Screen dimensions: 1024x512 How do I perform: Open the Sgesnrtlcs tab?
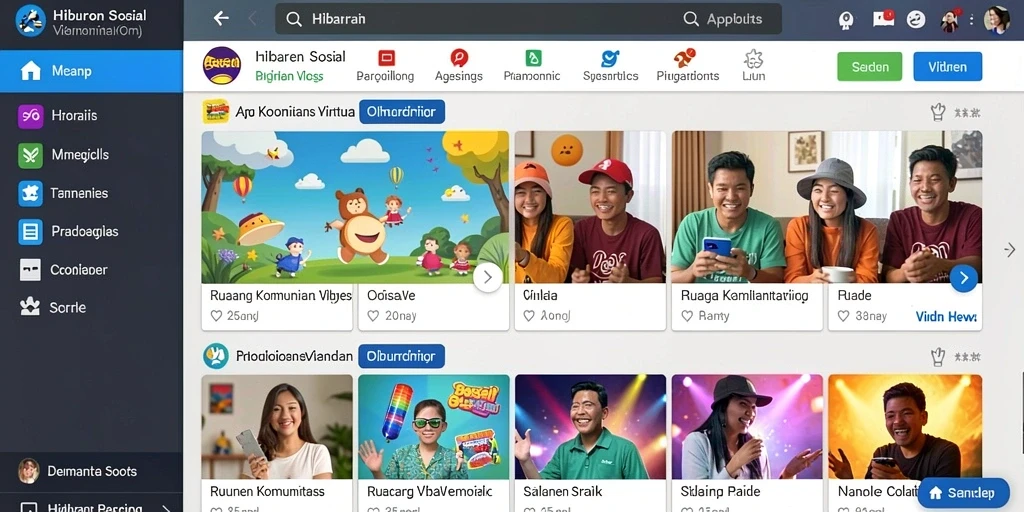tap(610, 67)
